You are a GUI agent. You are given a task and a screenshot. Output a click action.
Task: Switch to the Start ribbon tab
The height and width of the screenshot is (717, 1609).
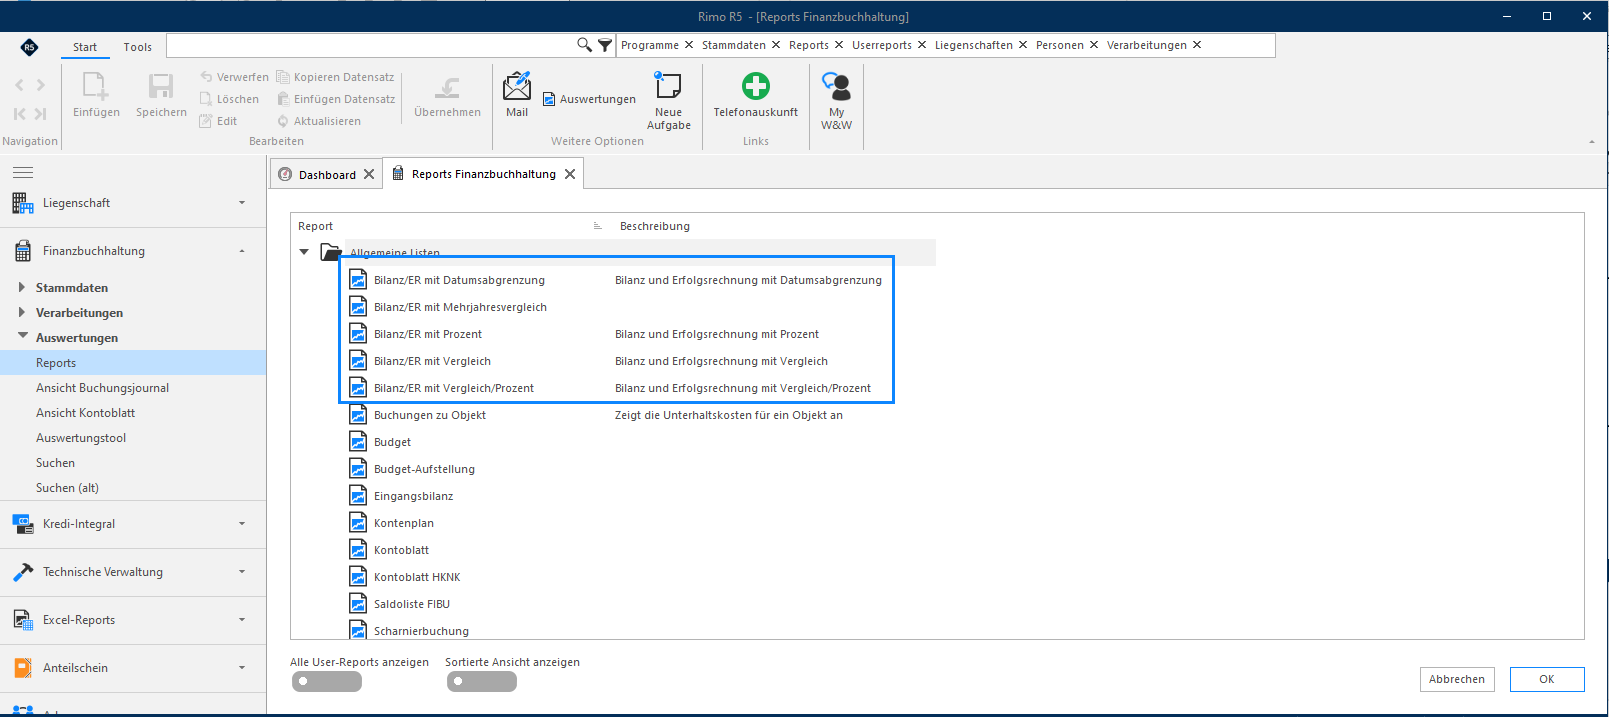(85, 47)
